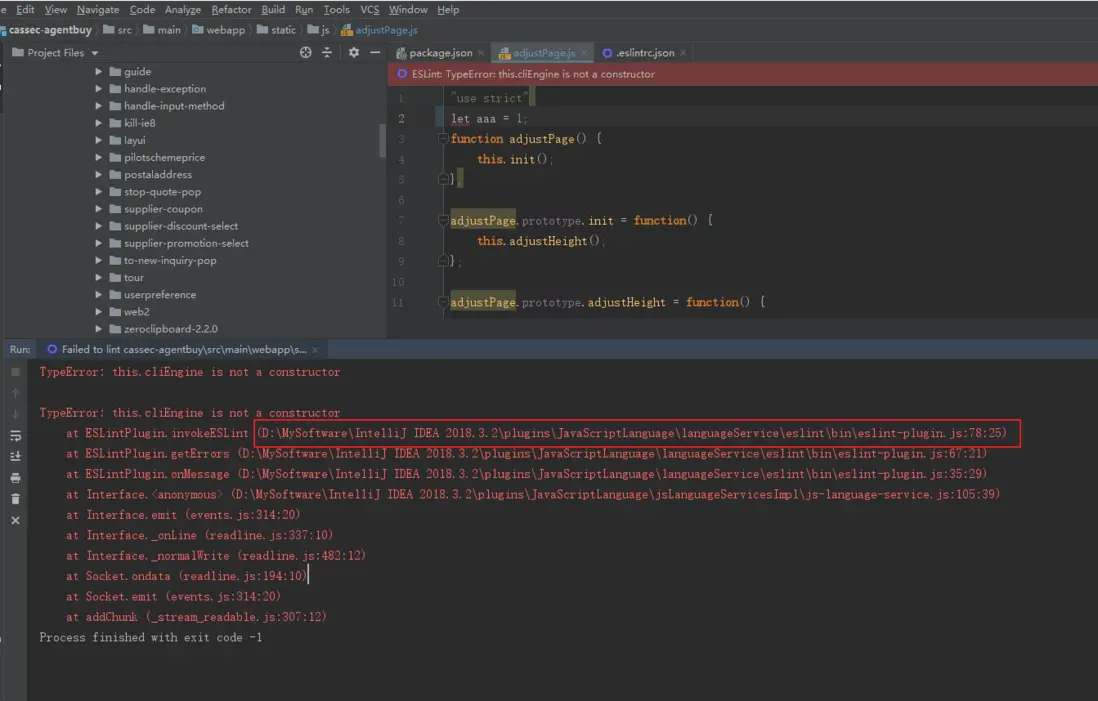
Task: Click the Print icon in Run panel
Action: tap(15, 478)
